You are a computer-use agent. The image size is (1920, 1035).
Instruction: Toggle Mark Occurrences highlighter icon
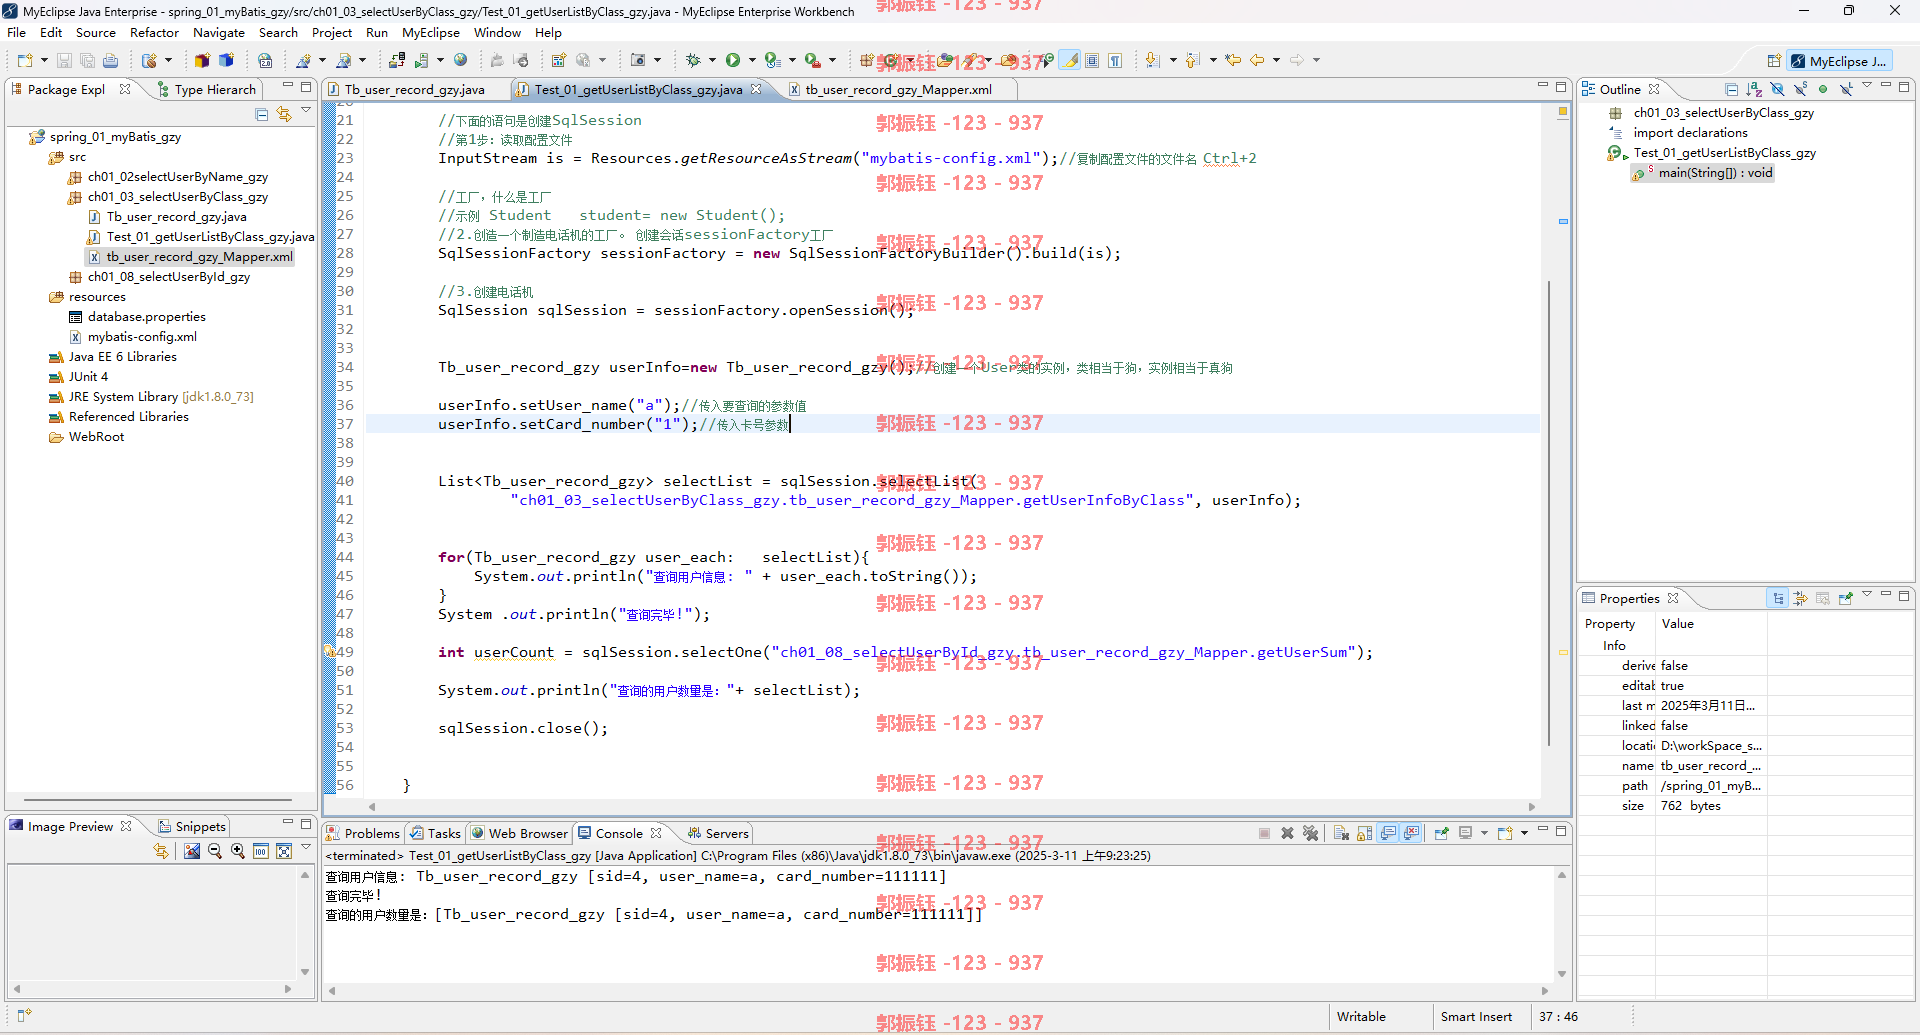pyautogui.click(x=1070, y=60)
